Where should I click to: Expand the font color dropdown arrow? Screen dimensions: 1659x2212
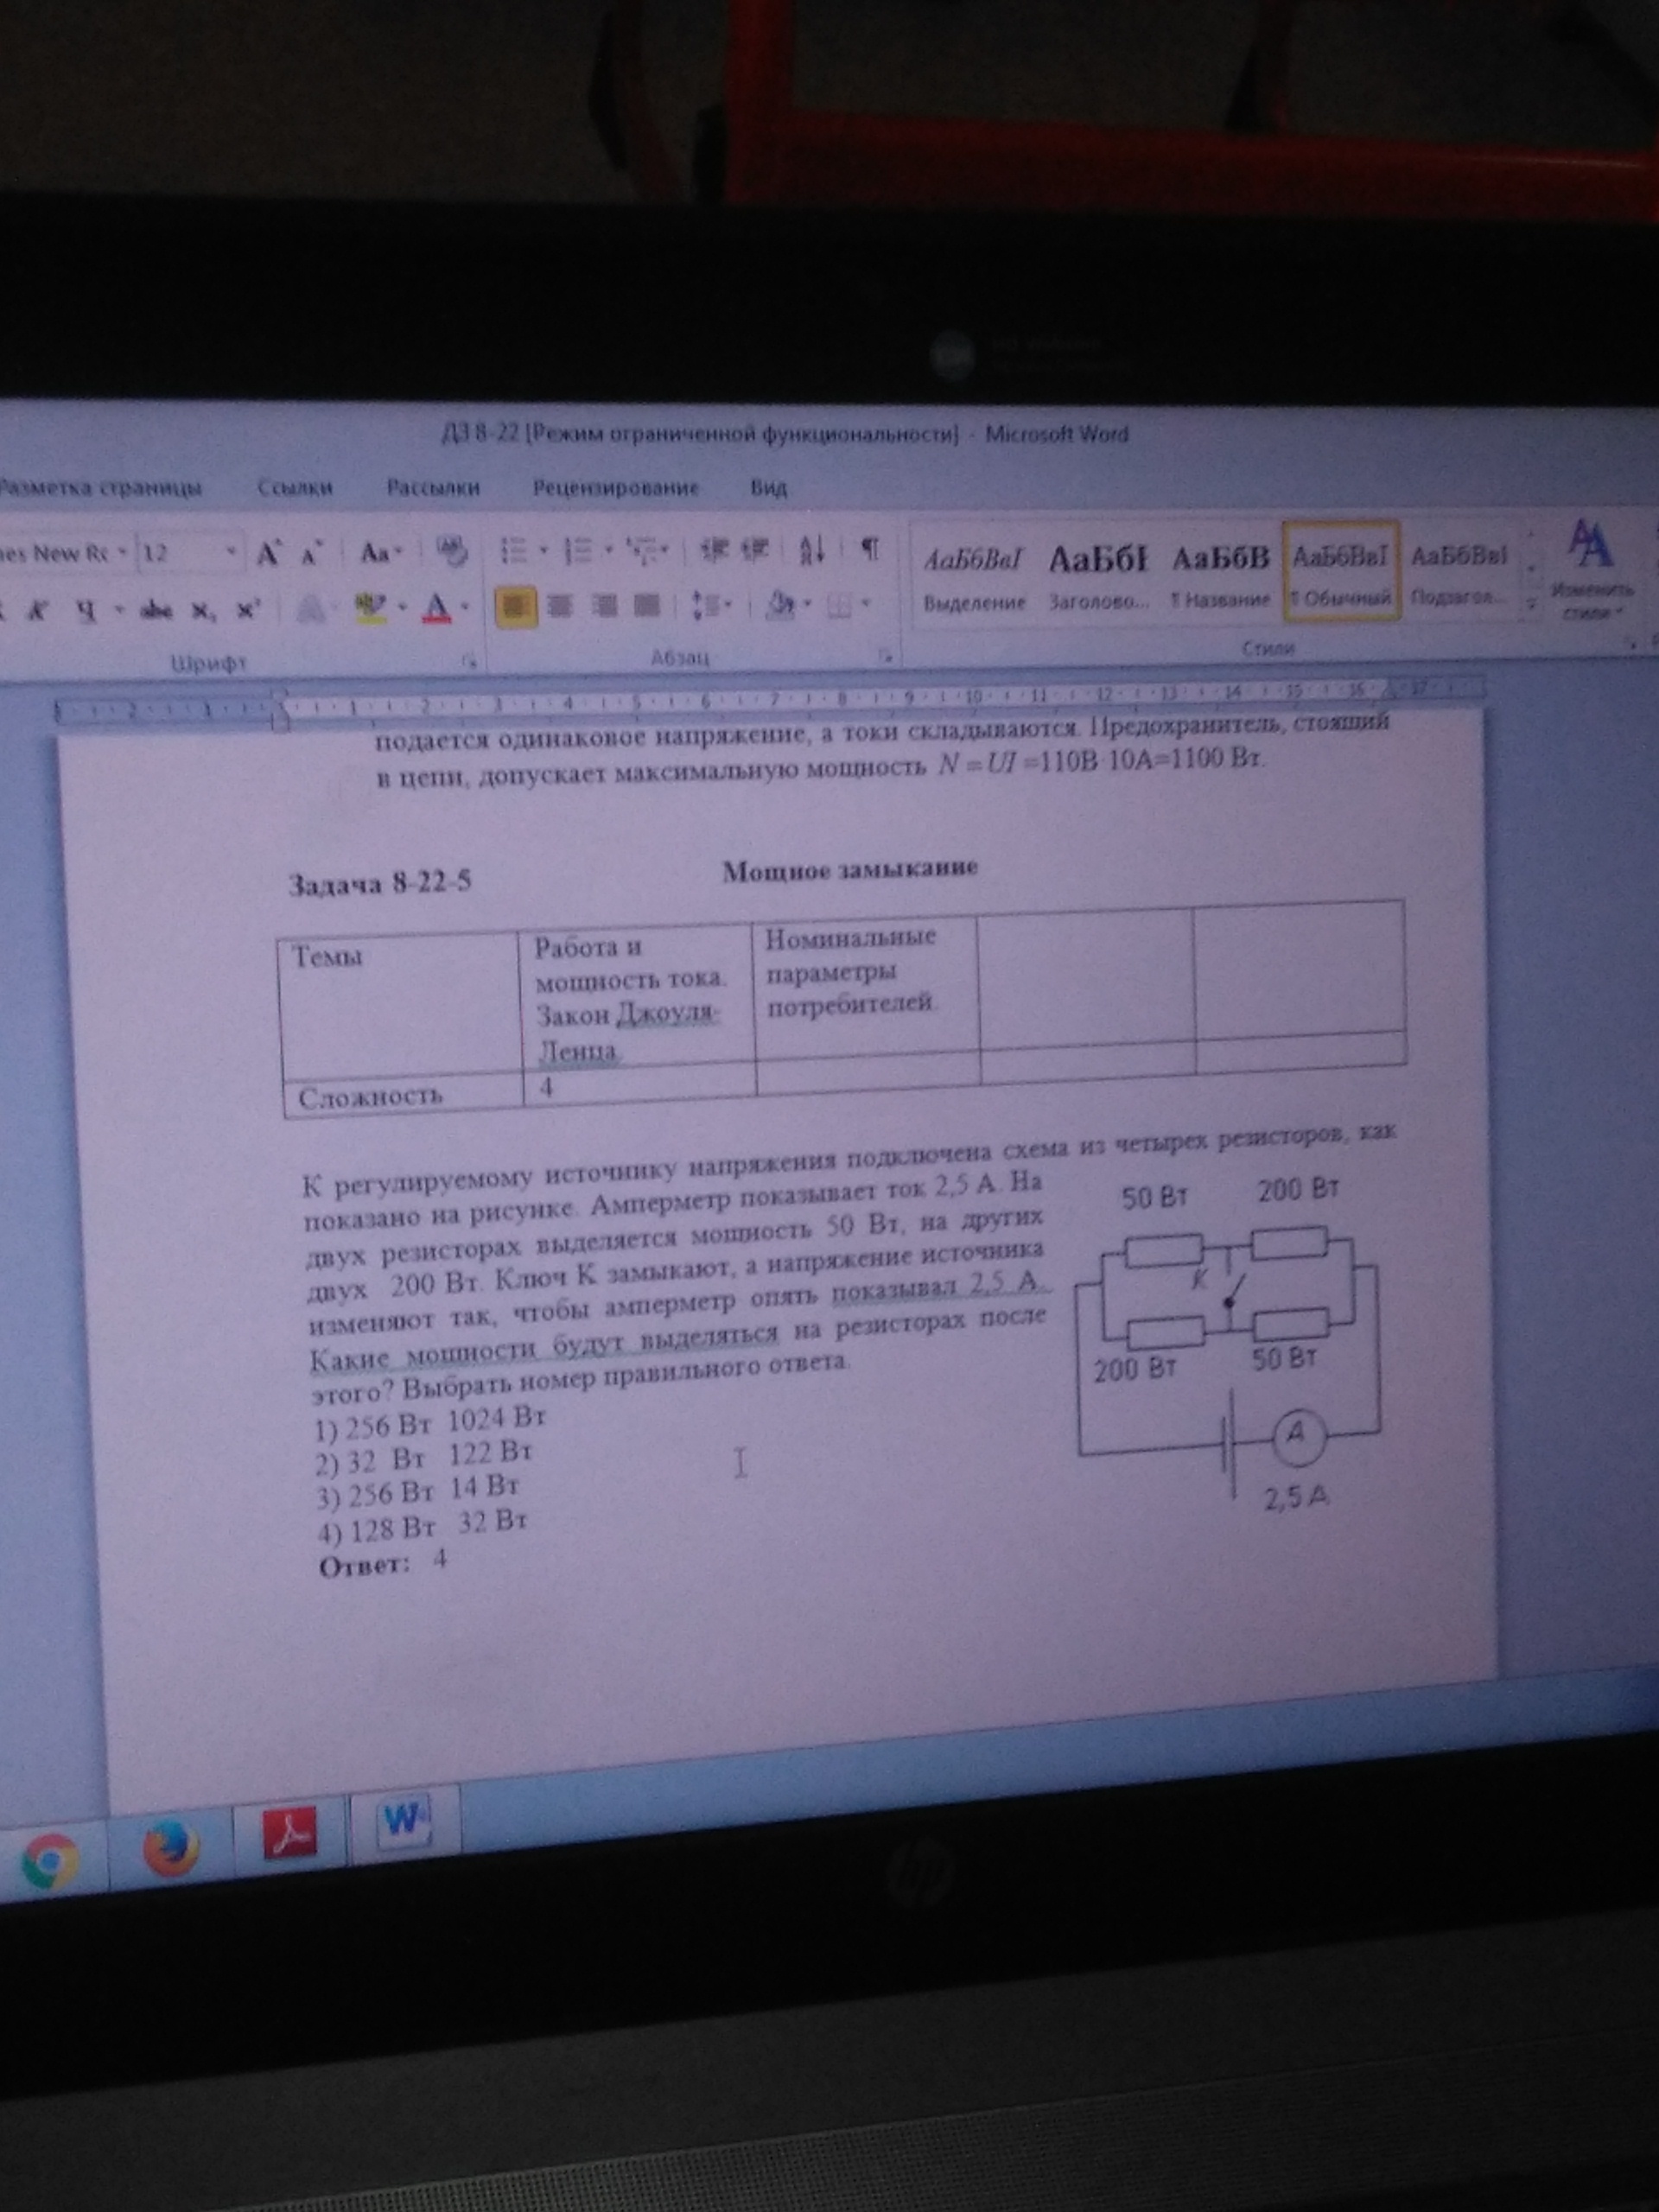click(x=464, y=607)
